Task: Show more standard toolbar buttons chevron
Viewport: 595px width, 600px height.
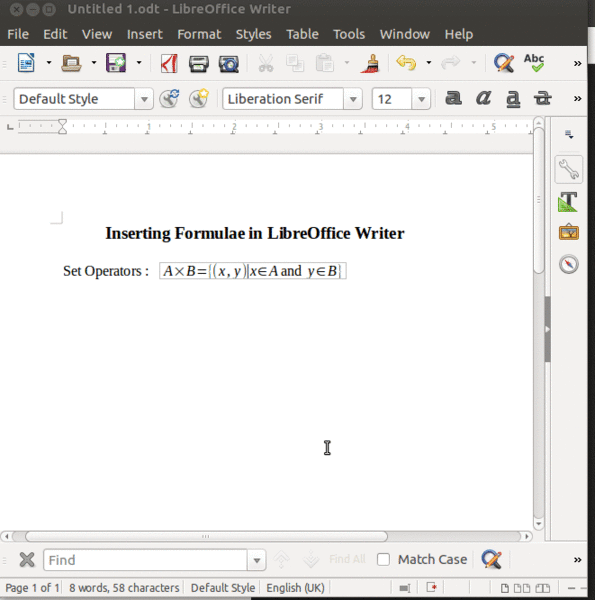Action: 578,63
